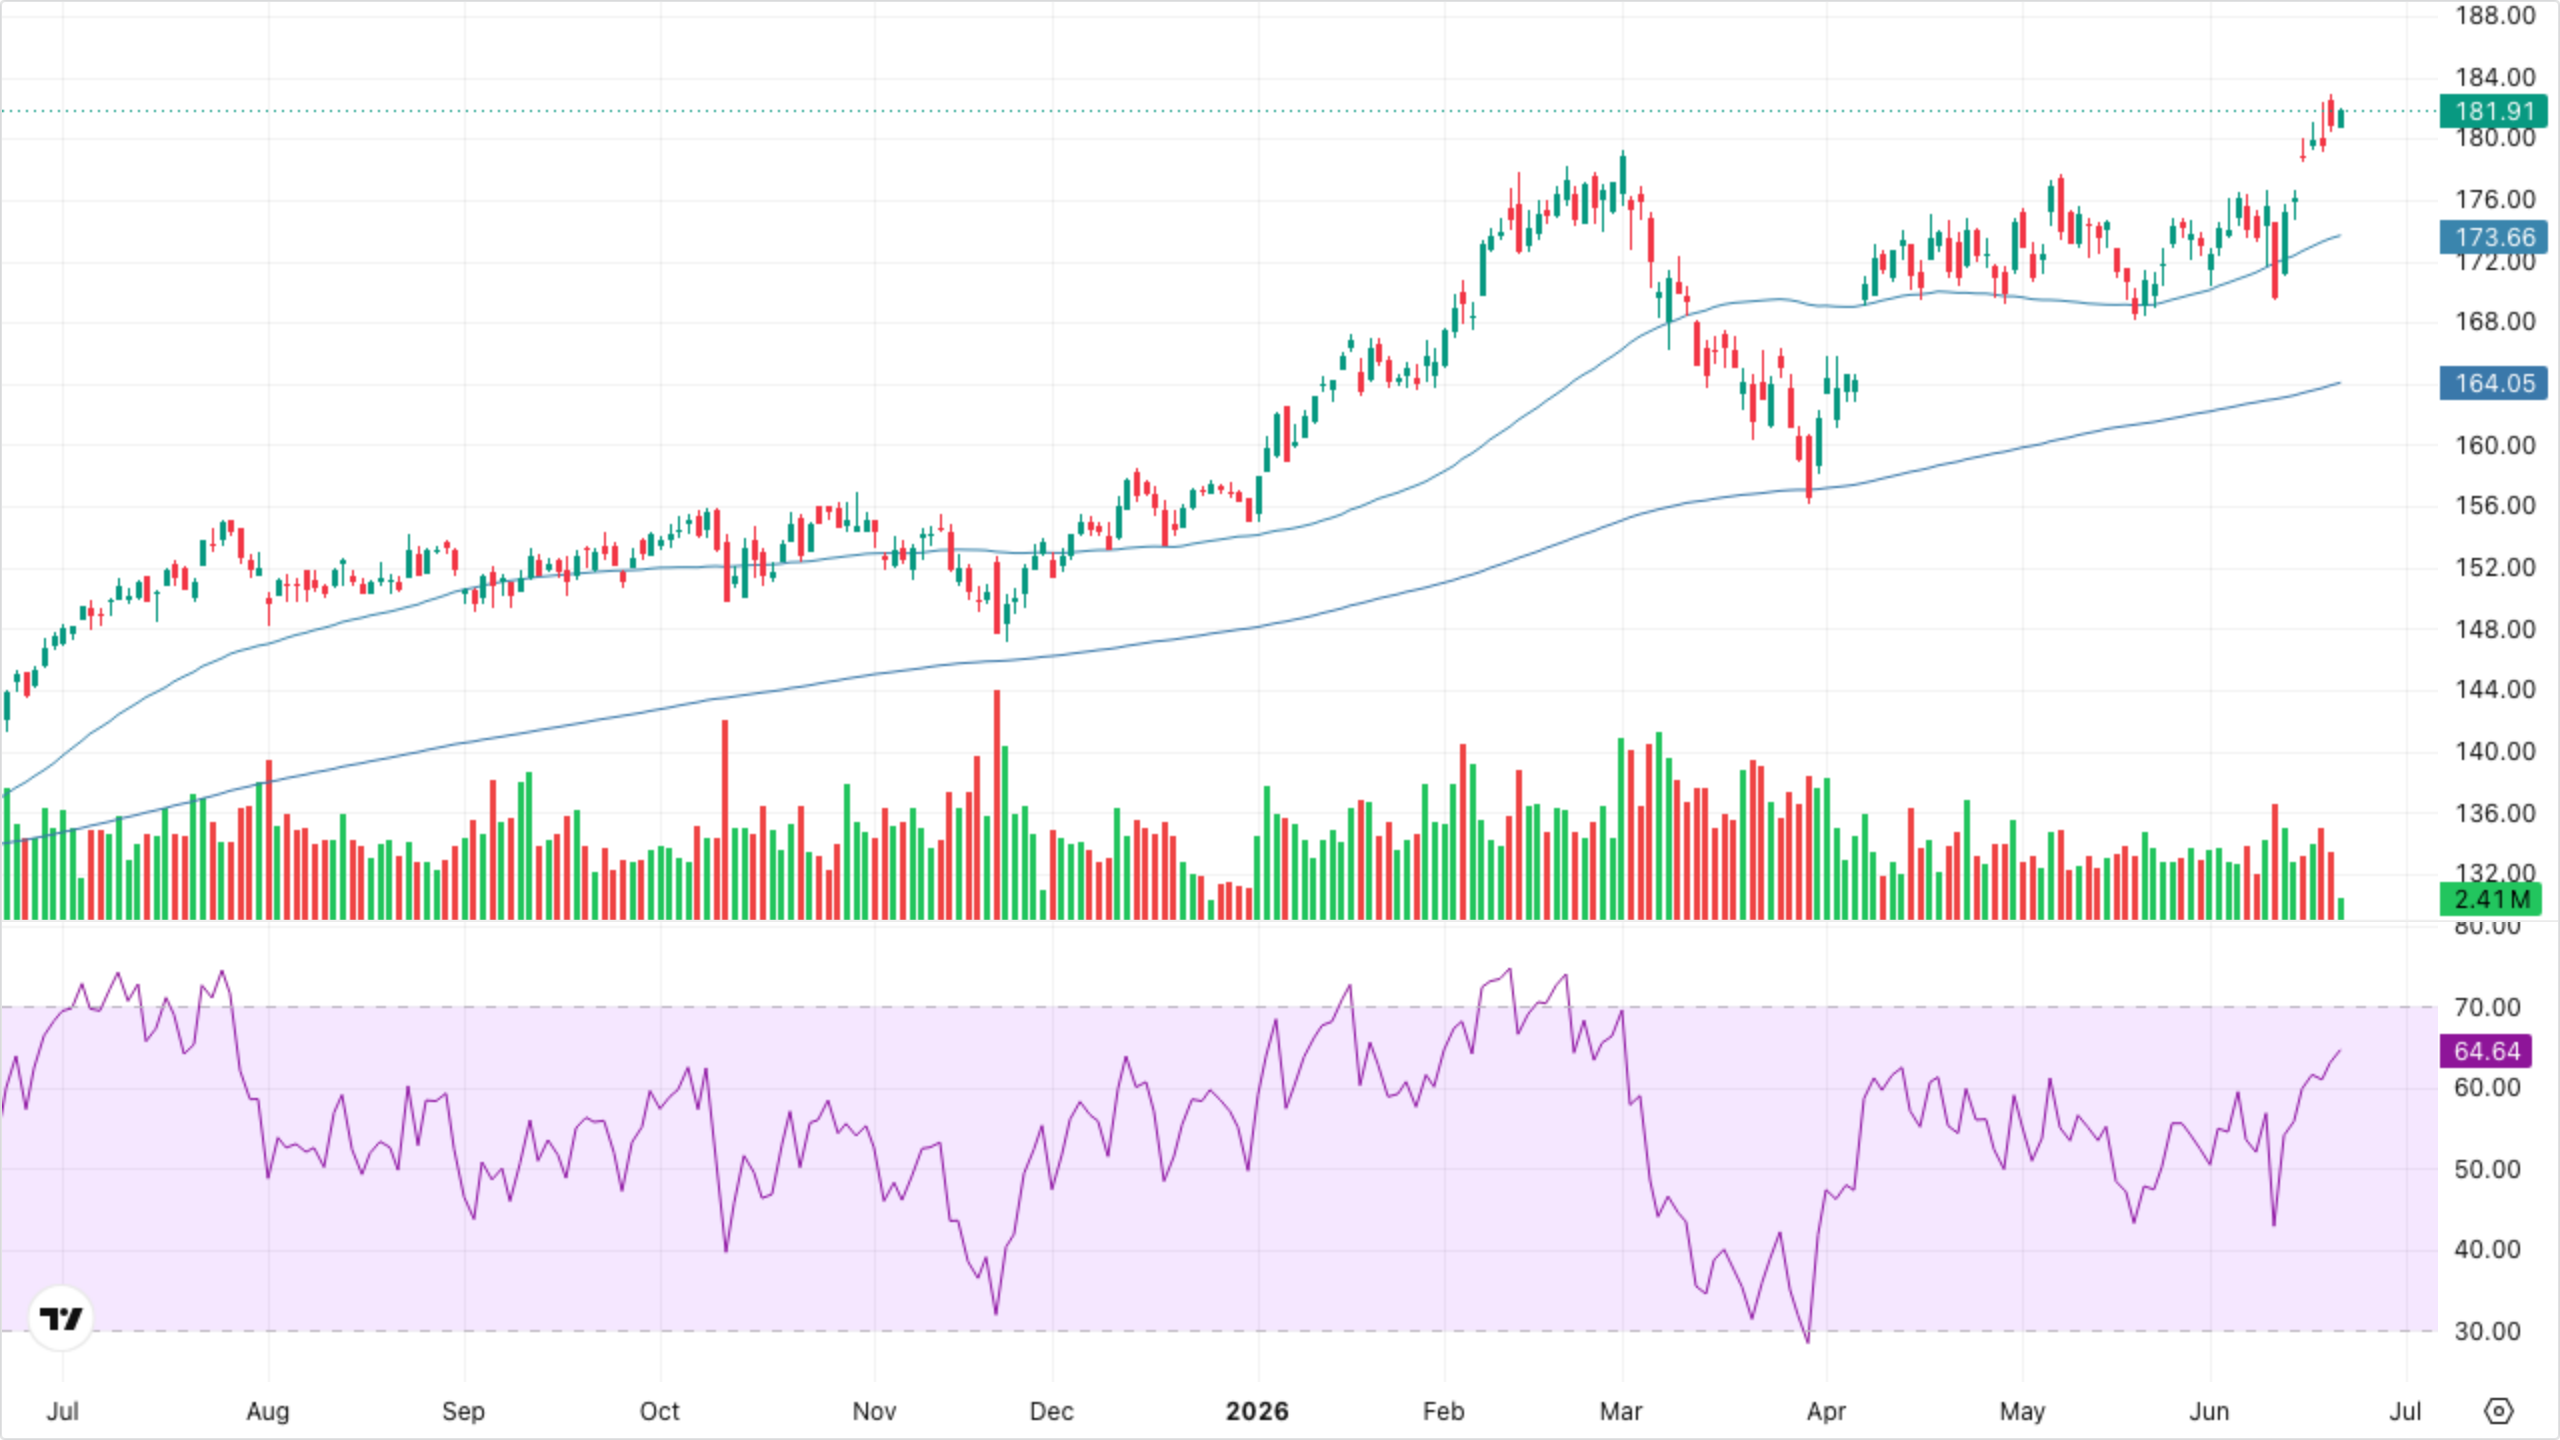2560x1440 pixels.
Task: Open chart settings gear icon
Action: pyautogui.click(x=2498, y=1411)
